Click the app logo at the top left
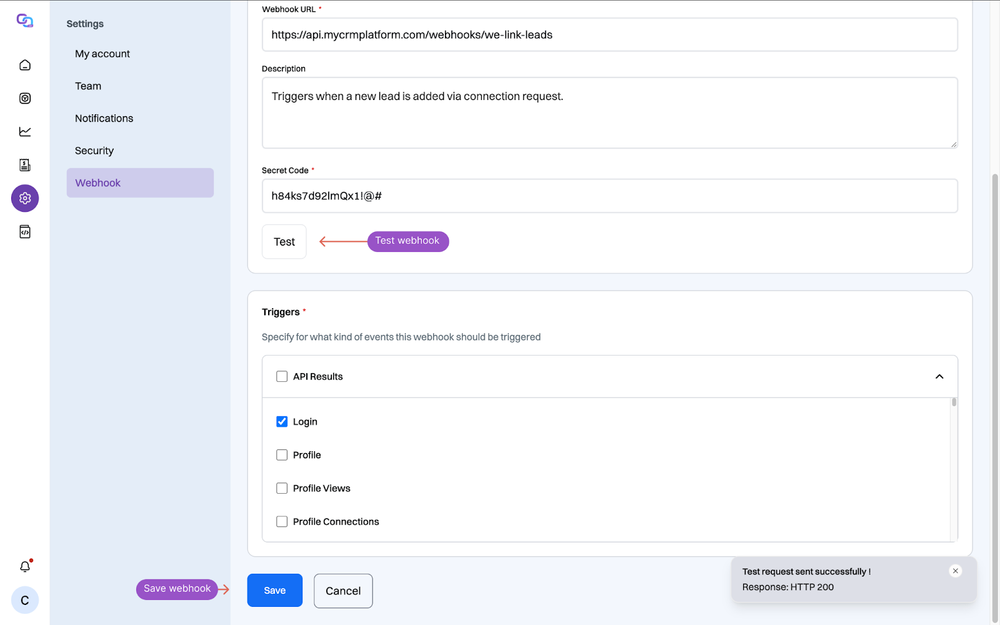The height and width of the screenshot is (625, 1000). [24, 19]
